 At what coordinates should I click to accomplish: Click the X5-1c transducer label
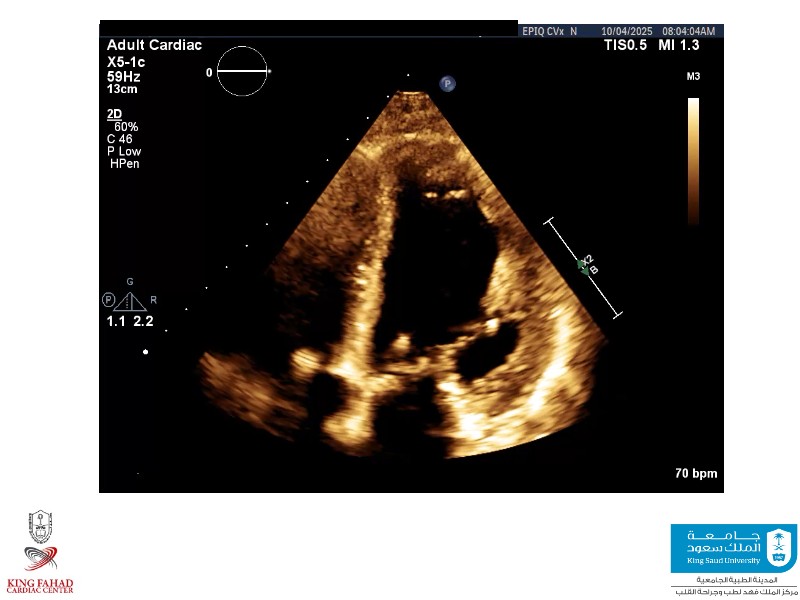click(128, 61)
